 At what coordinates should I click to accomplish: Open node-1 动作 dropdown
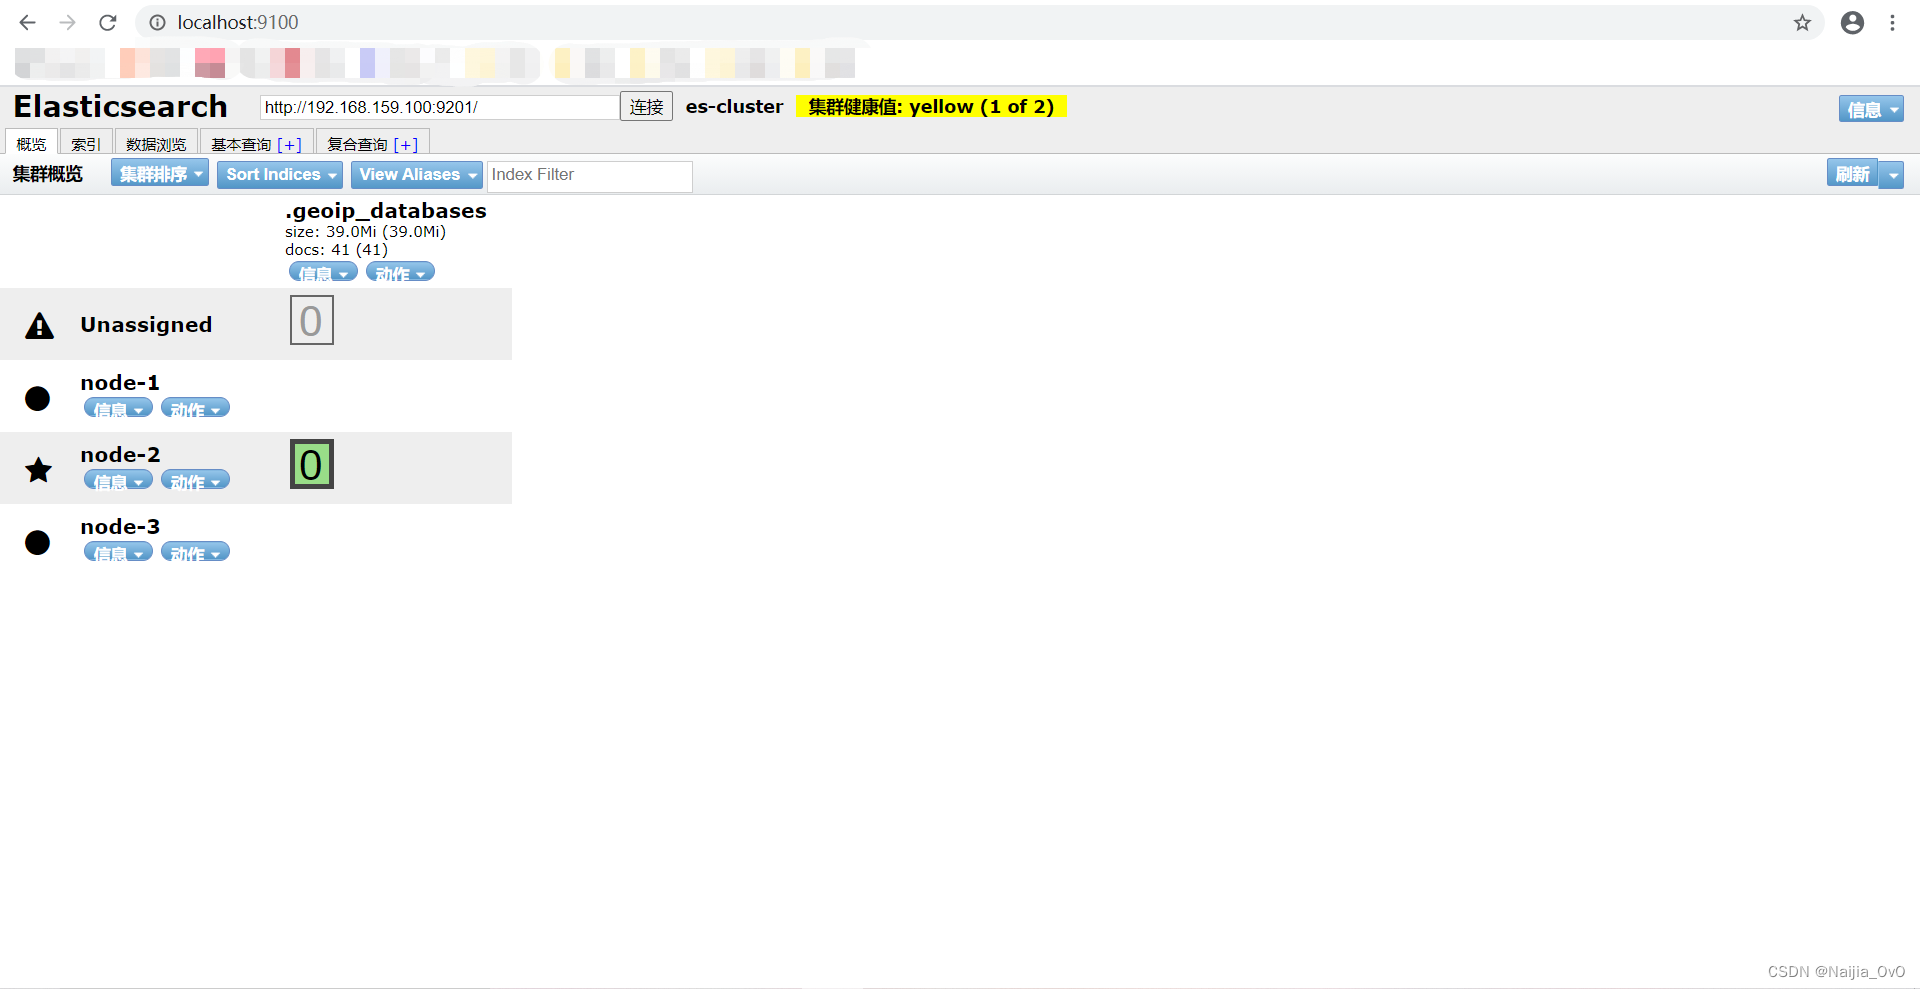[x=195, y=408]
